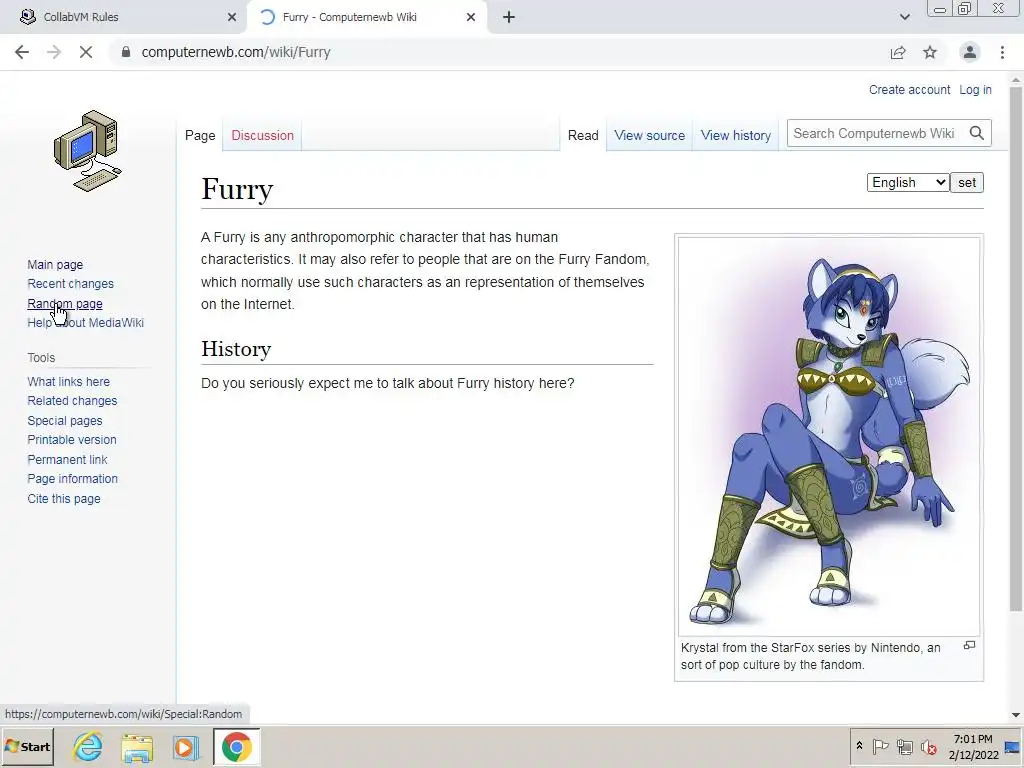Enlarge the Krystal image via the caption icon
Image resolution: width=1024 pixels, height=768 pixels.
(x=970, y=646)
